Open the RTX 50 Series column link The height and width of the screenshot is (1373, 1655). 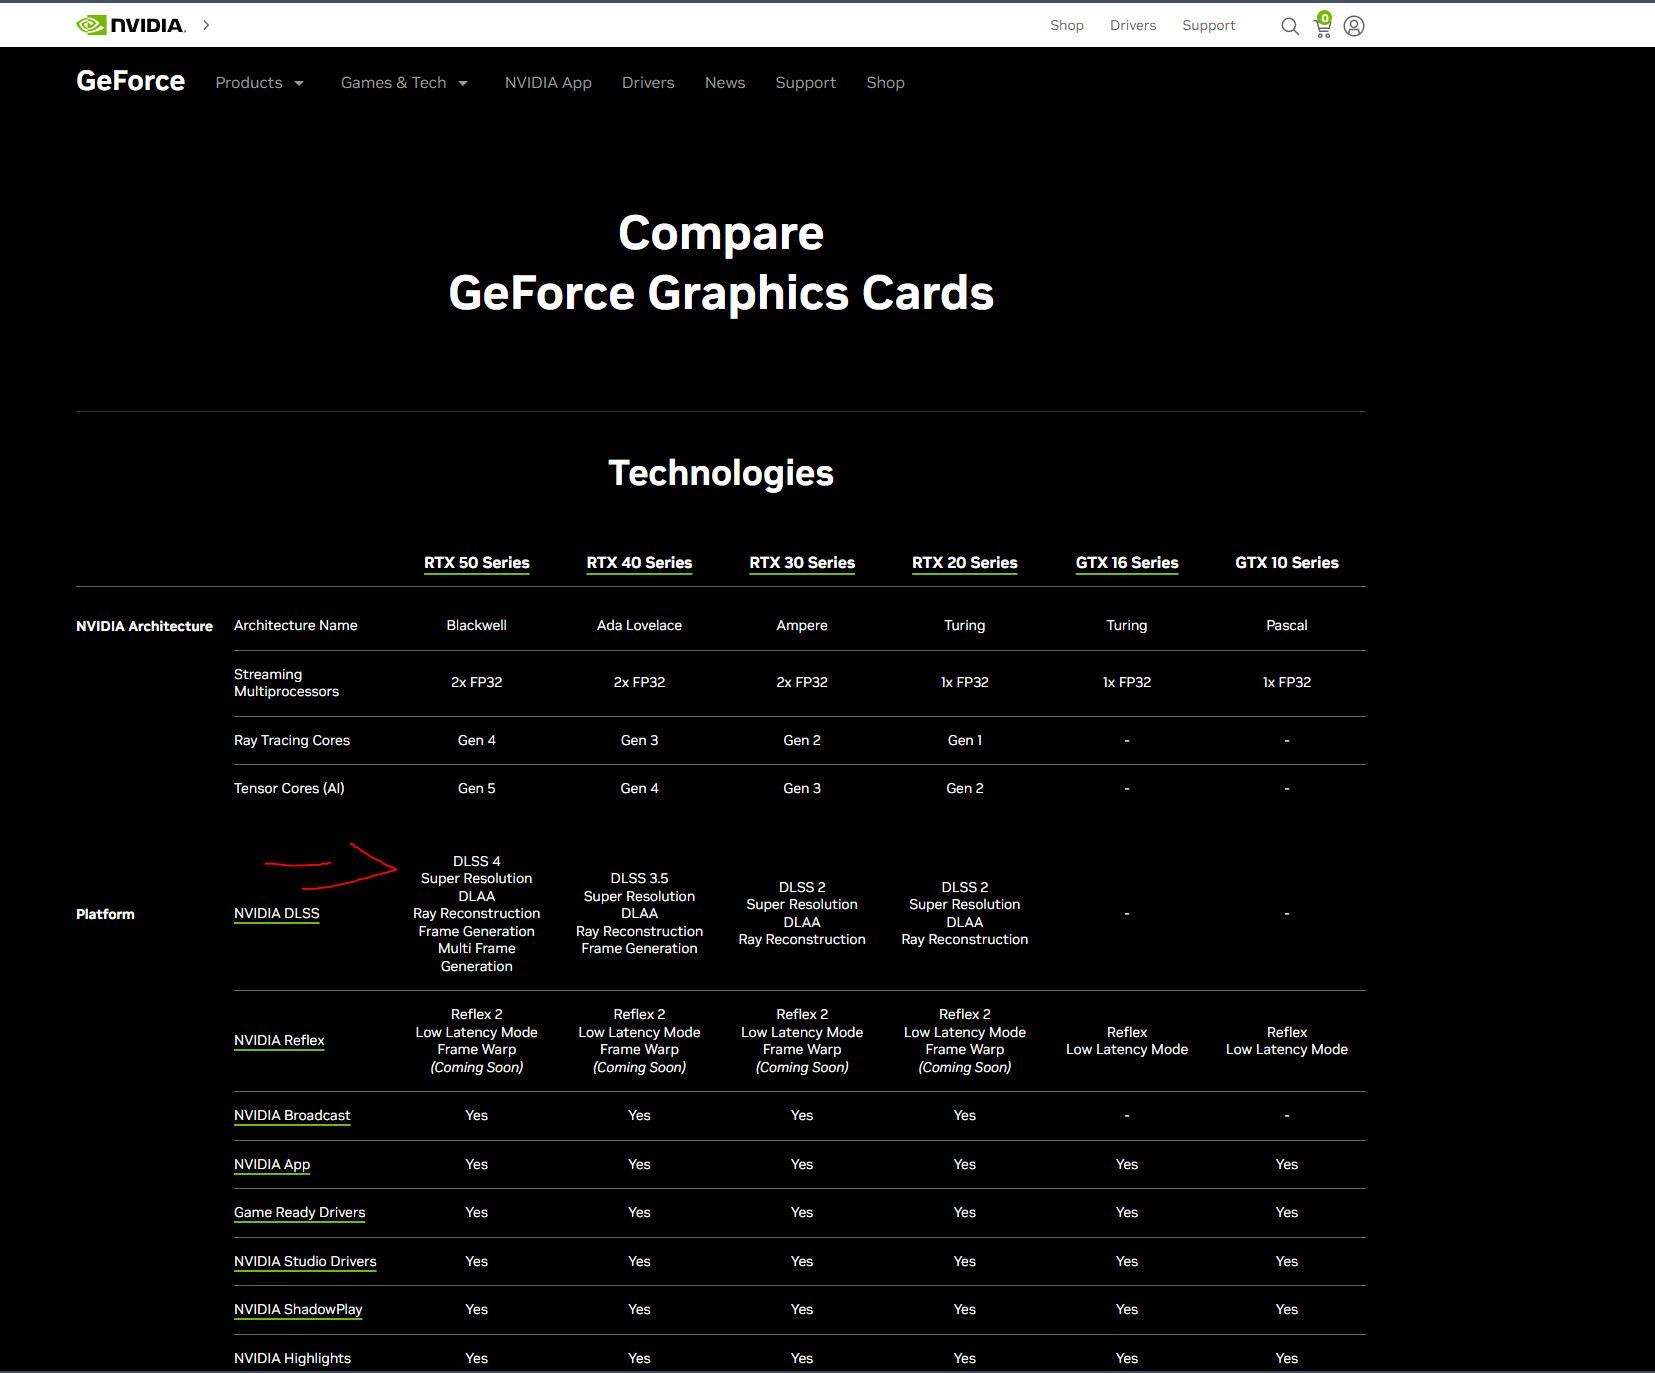coord(476,563)
